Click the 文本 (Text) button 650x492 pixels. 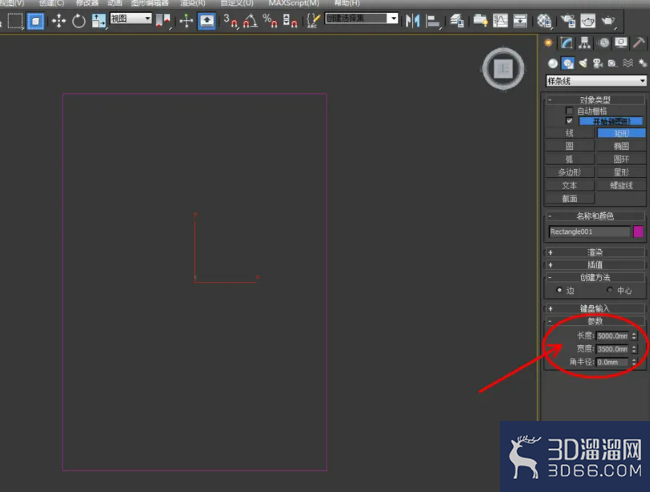(x=570, y=185)
